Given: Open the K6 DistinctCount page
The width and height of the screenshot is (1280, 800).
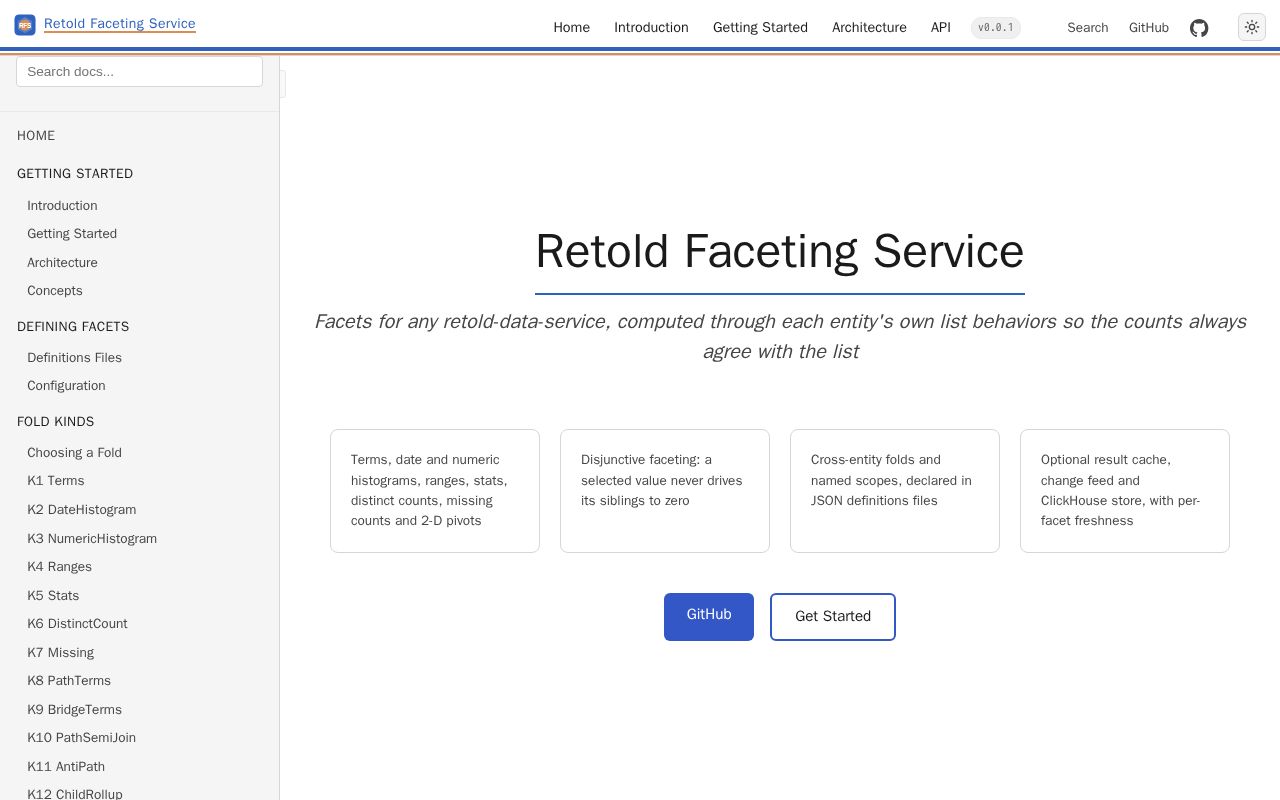Looking at the screenshot, I should point(77,624).
